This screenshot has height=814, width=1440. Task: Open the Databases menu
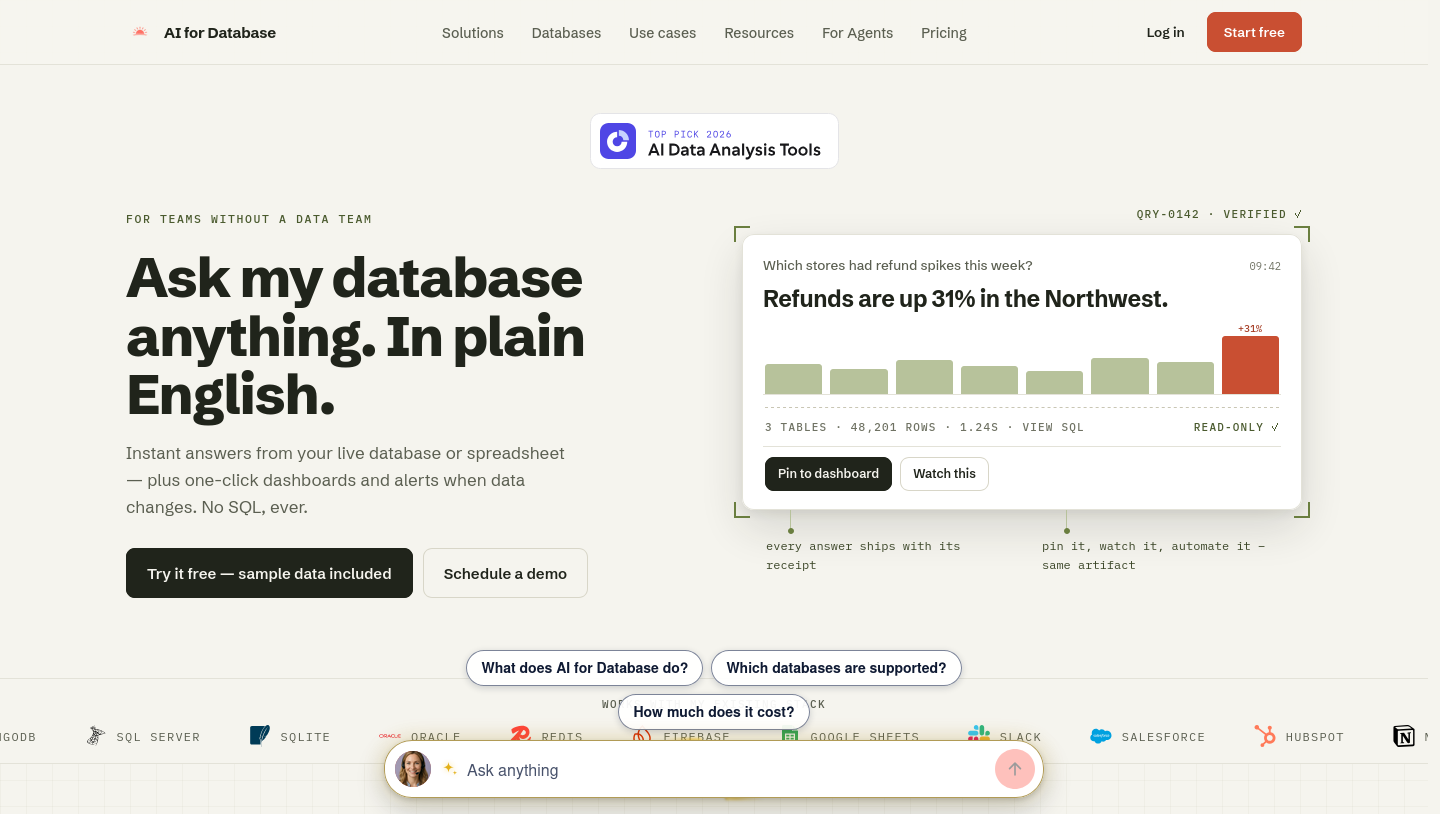click(566, 33)
